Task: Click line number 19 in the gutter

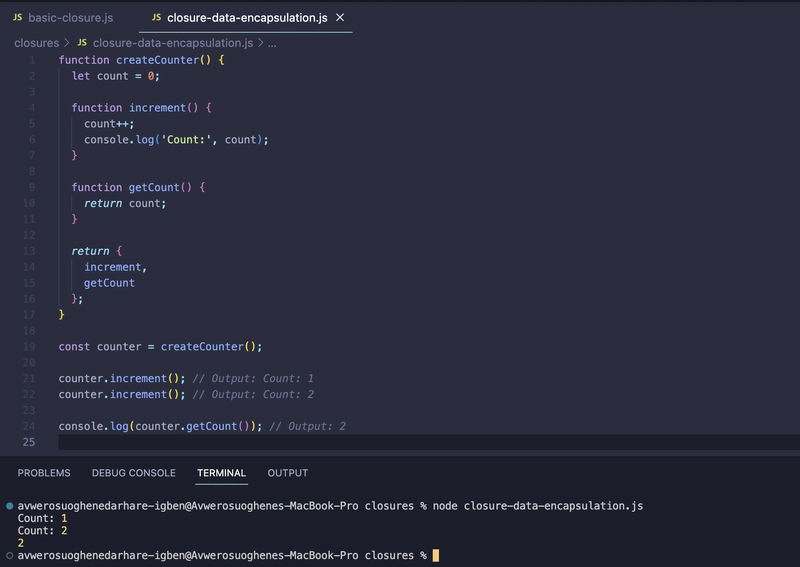Action: tap(32, 347)
